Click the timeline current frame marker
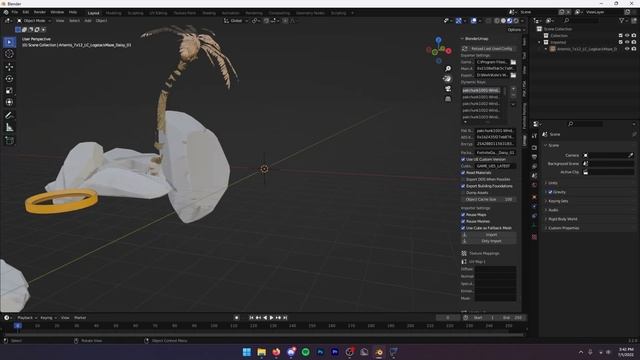 (18, 326)
